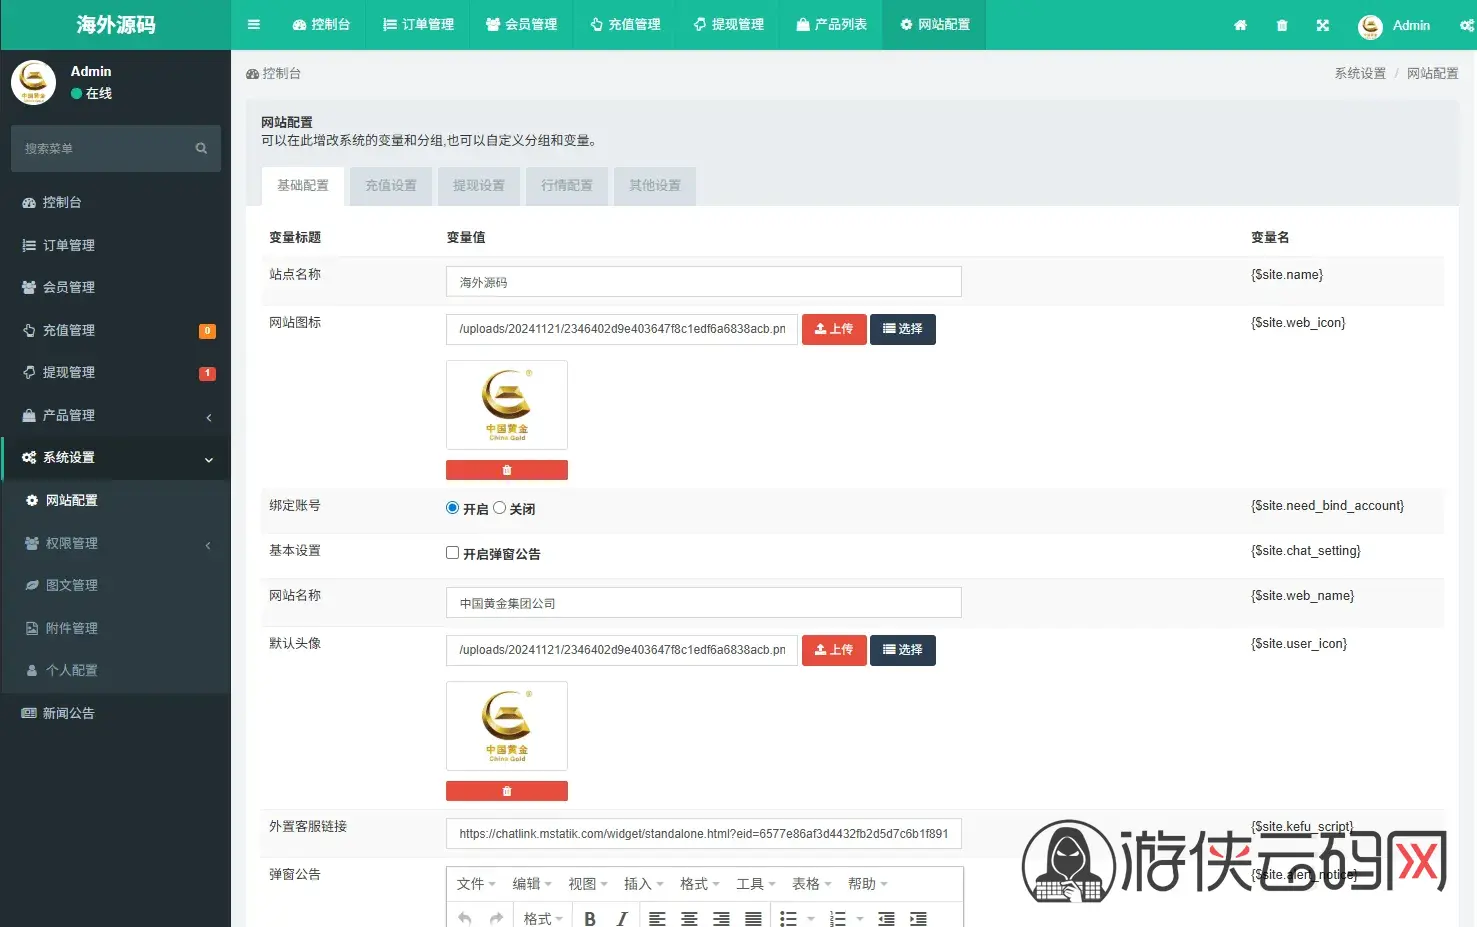Collapse the 系统设置 sidebar section
The height and width of the screenshot is (927, 1477).
[x=116, y=458]
